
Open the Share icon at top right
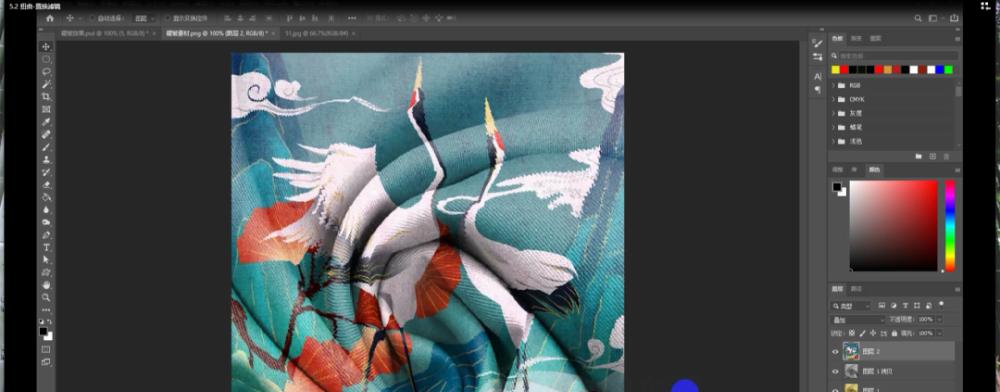coord(954,18)
